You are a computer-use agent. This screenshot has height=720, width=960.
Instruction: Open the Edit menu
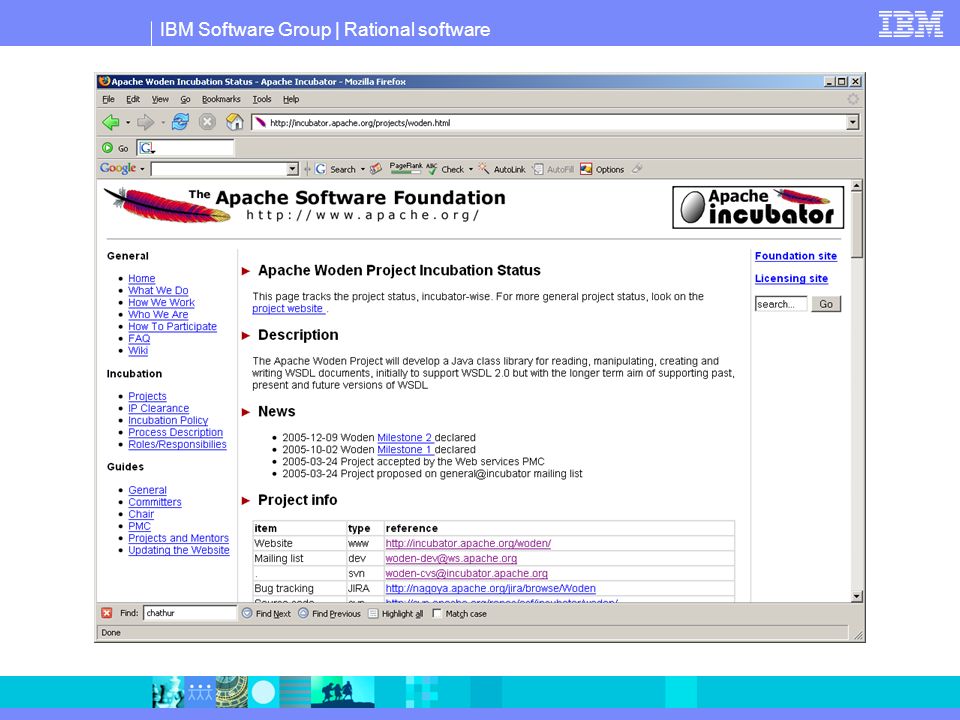[x=133, y=99]
